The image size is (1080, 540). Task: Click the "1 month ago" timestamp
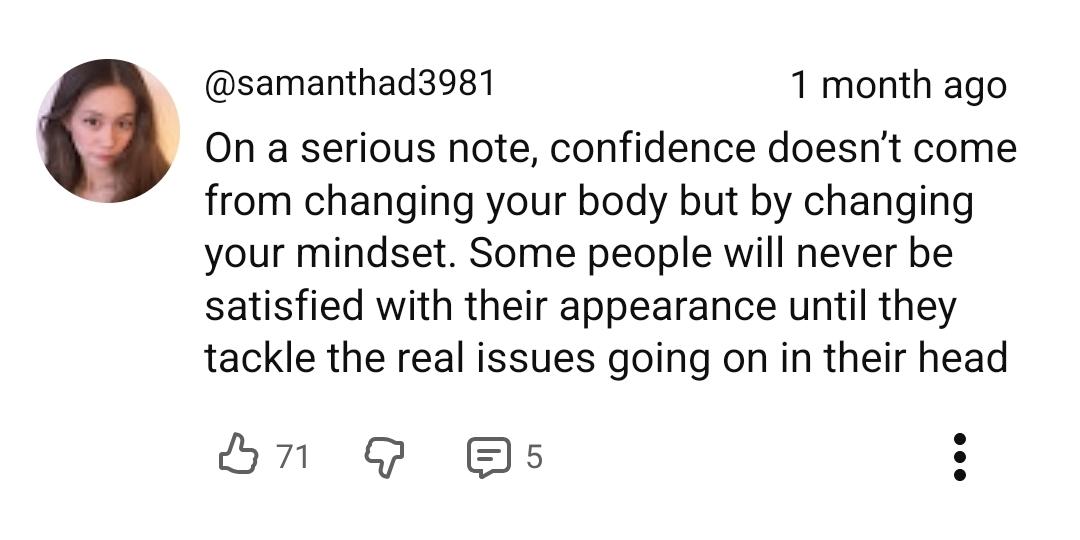(x=898, y=86)
